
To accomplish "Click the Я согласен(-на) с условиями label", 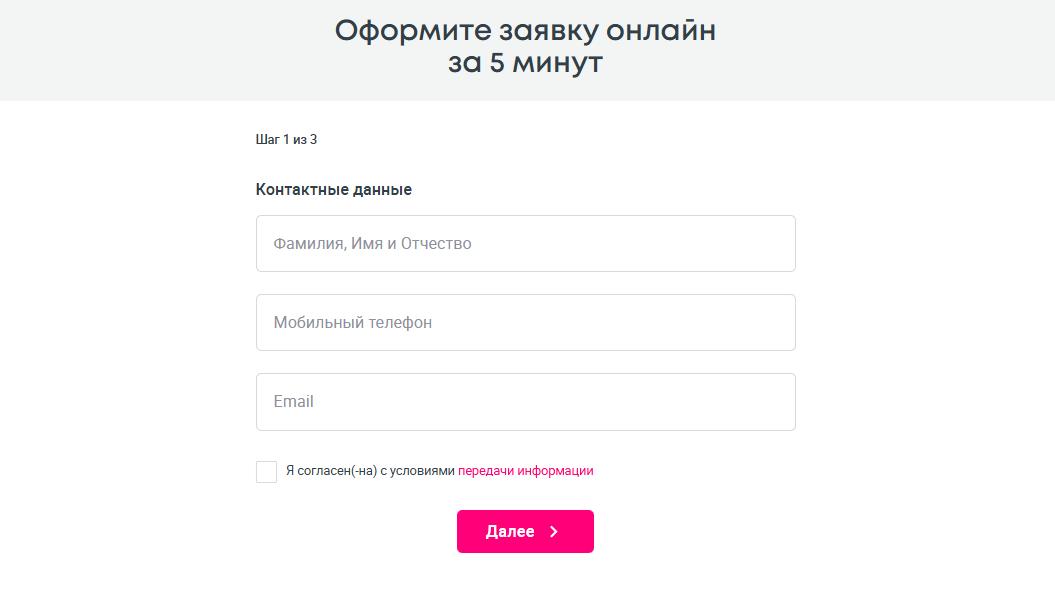I will pos(369,471).
